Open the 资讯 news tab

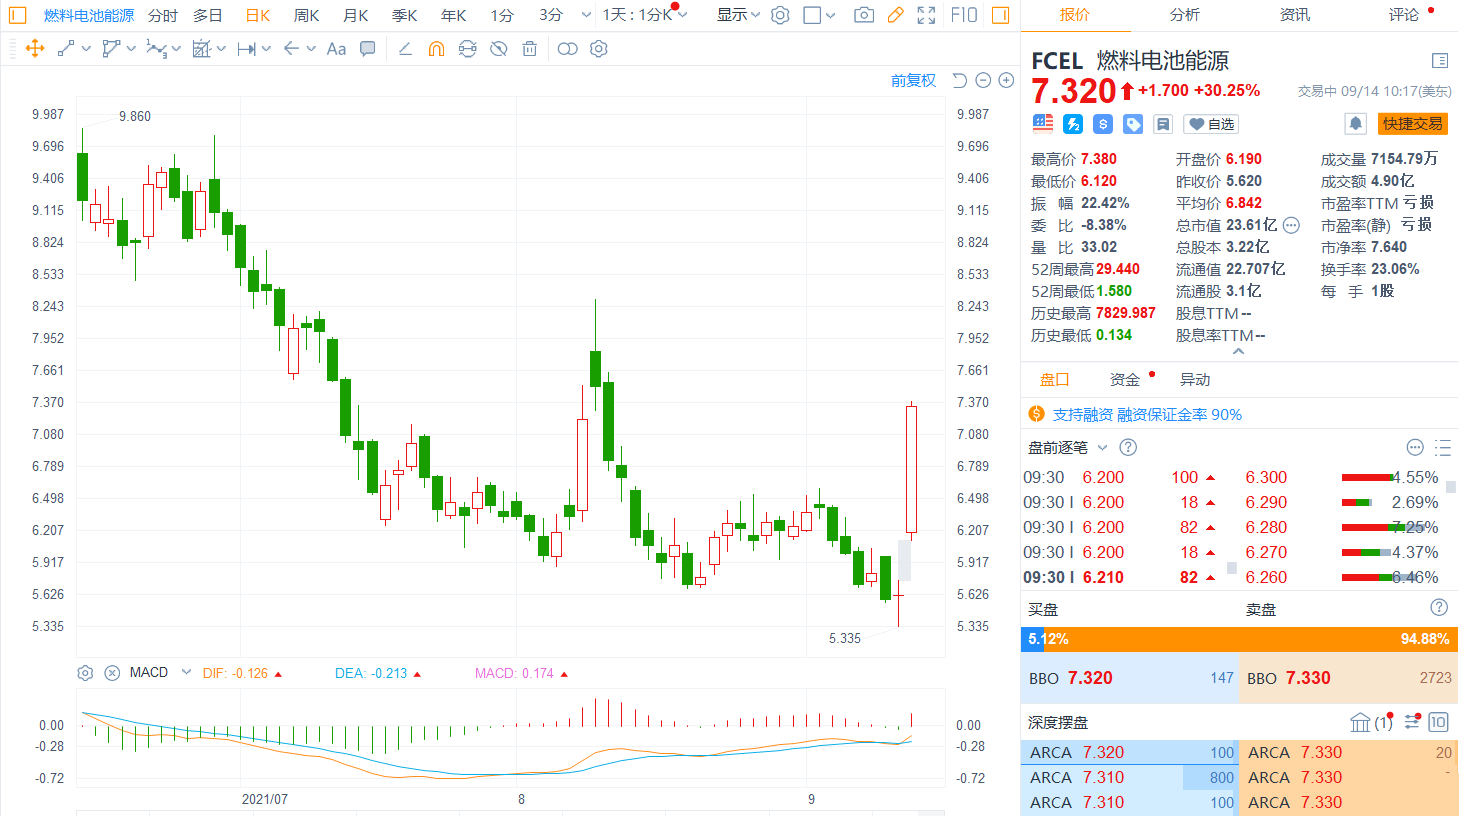click(1294, 15)
